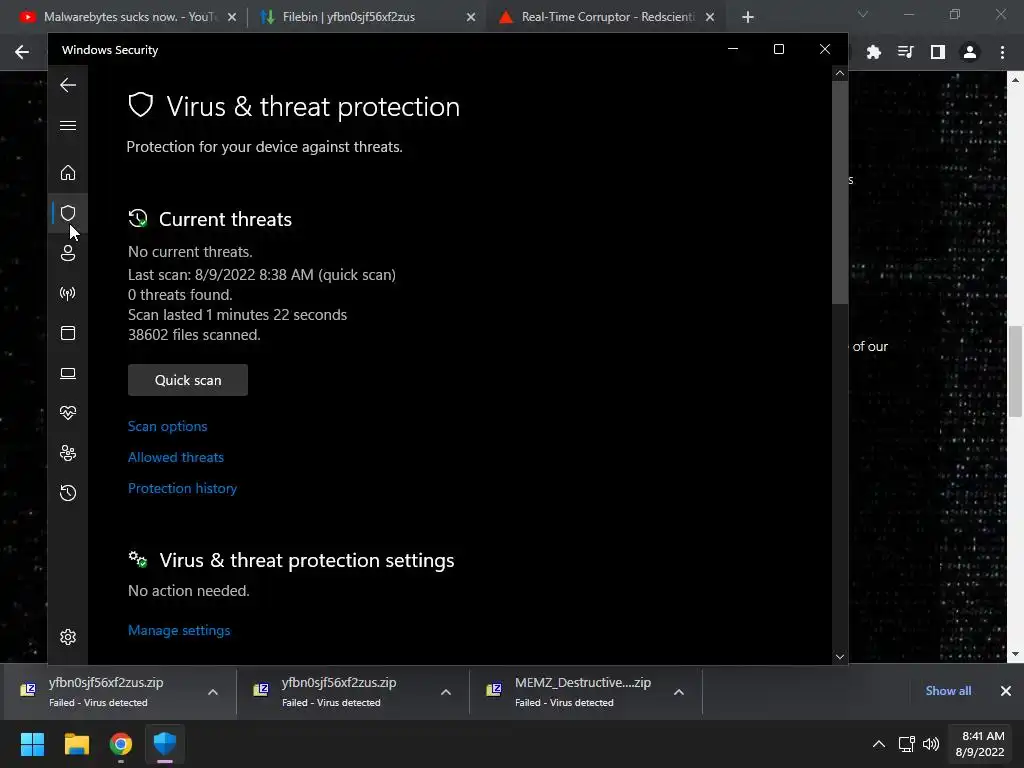Close the Filebin tab
1024x768 pixels.
point(471,17)
